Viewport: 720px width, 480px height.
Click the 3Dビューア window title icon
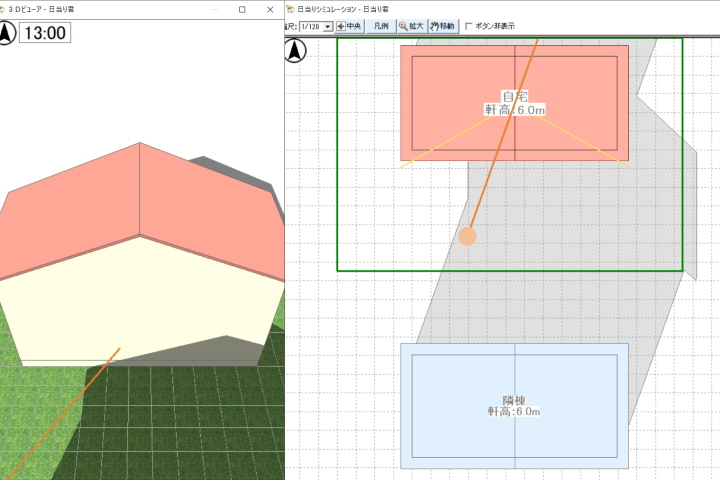[x=3, y=9]
